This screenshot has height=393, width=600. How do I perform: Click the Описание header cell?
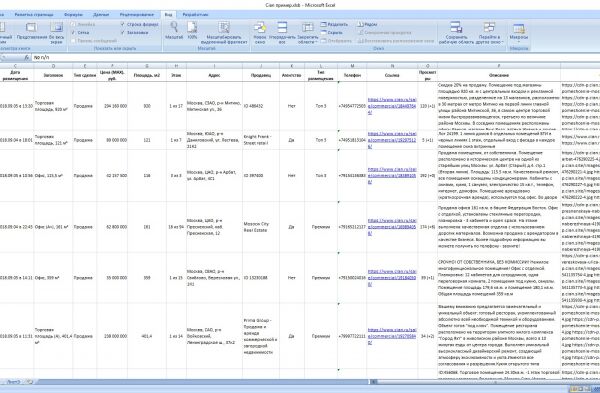click(499, 75)
